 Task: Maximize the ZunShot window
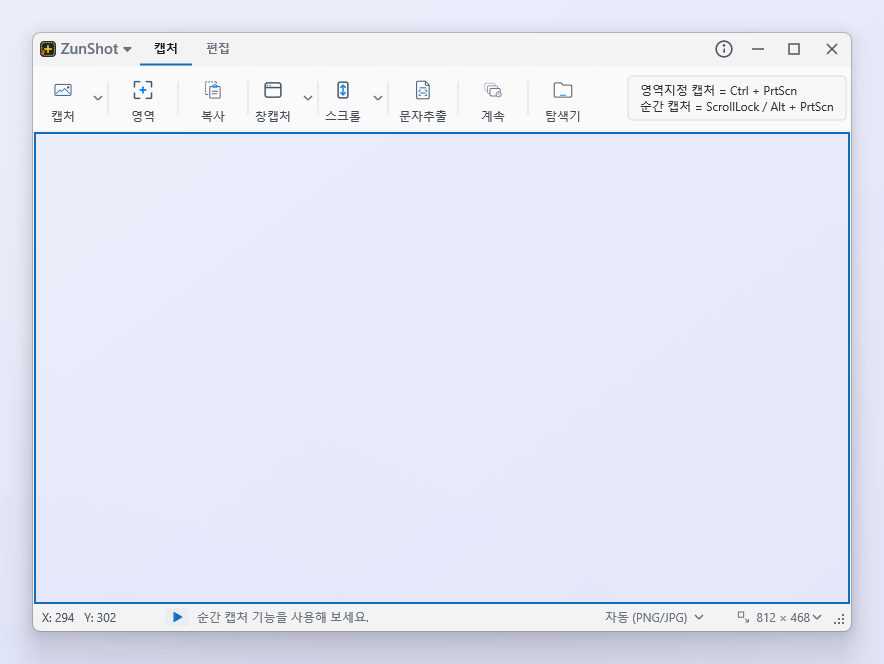[794, 49]
